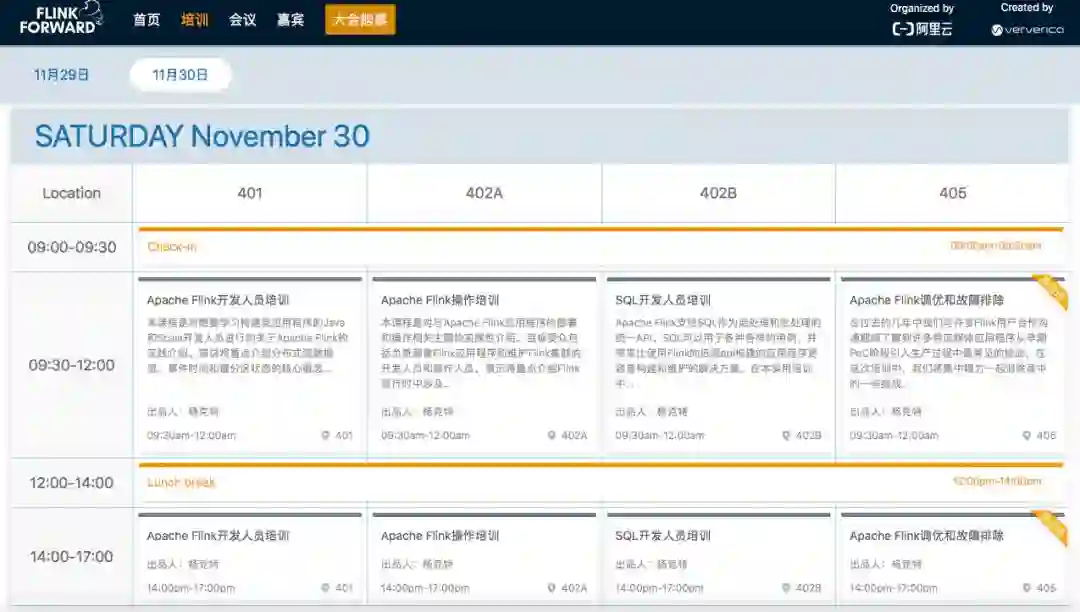Open morning SQL开发人员培训 session title
The height and width of the screenshot is (612, 1080).
click(x=663, y=300)
